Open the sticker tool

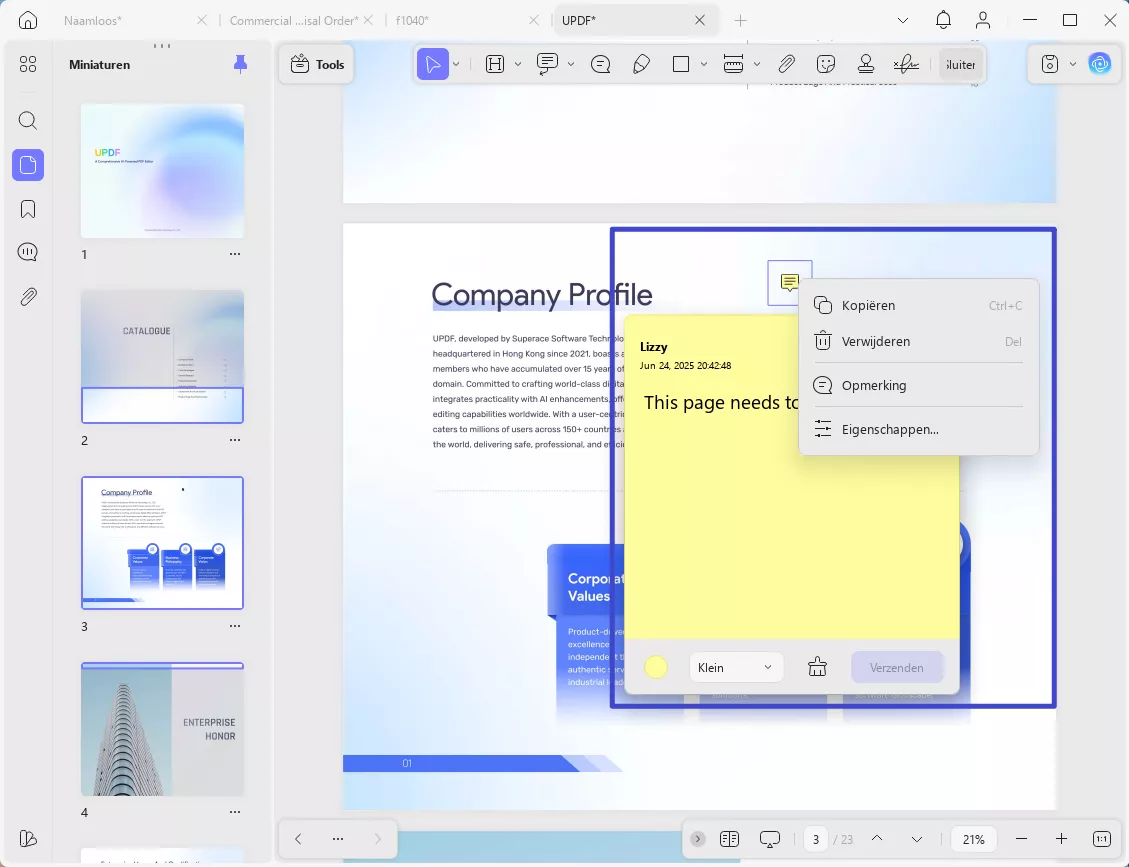coord(826,64)
